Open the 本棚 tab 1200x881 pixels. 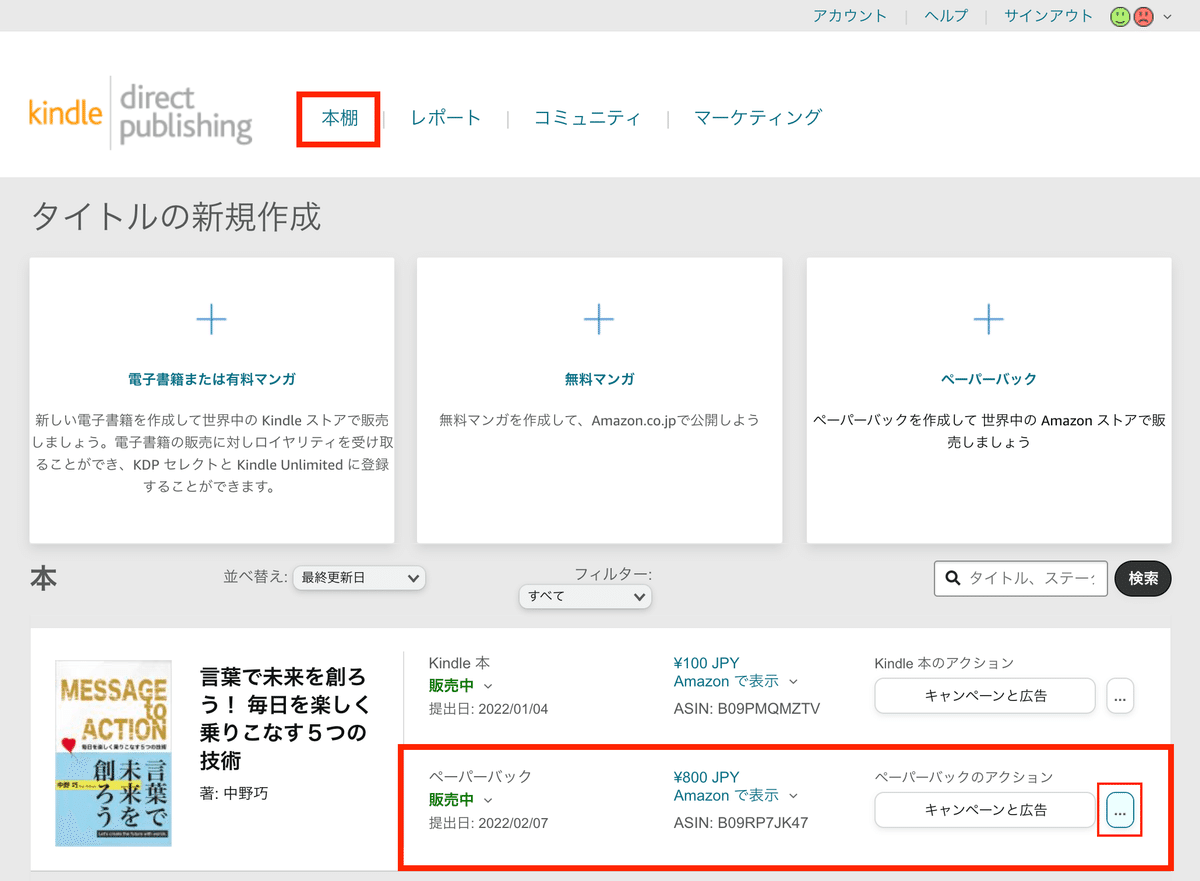(x=339, y=118)
